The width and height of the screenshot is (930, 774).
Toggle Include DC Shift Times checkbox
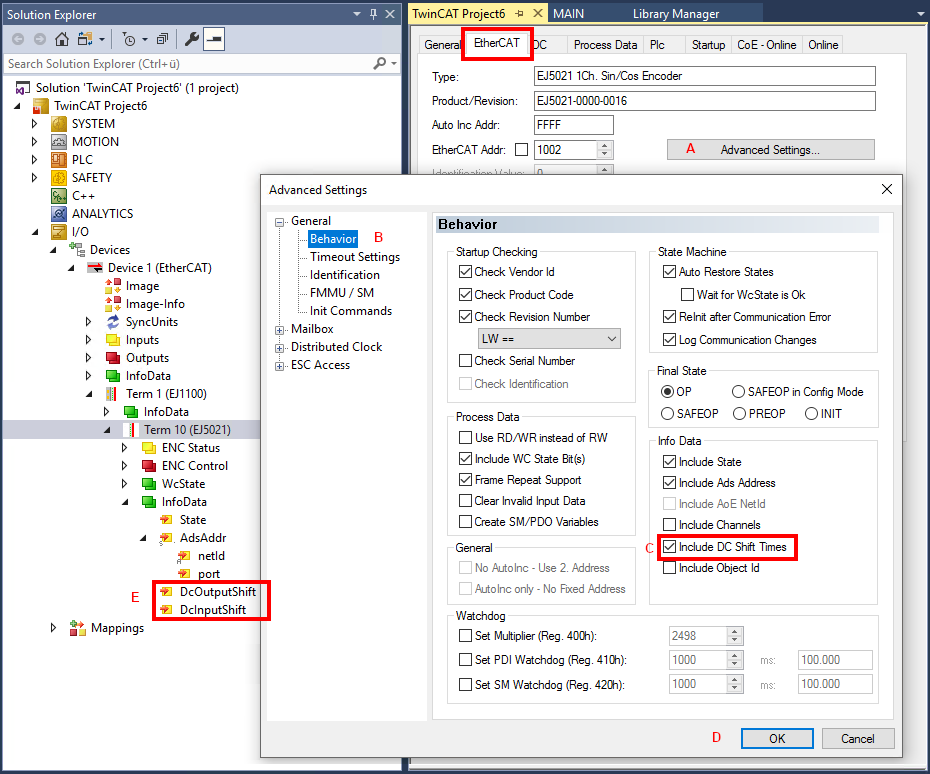[670, 547]
